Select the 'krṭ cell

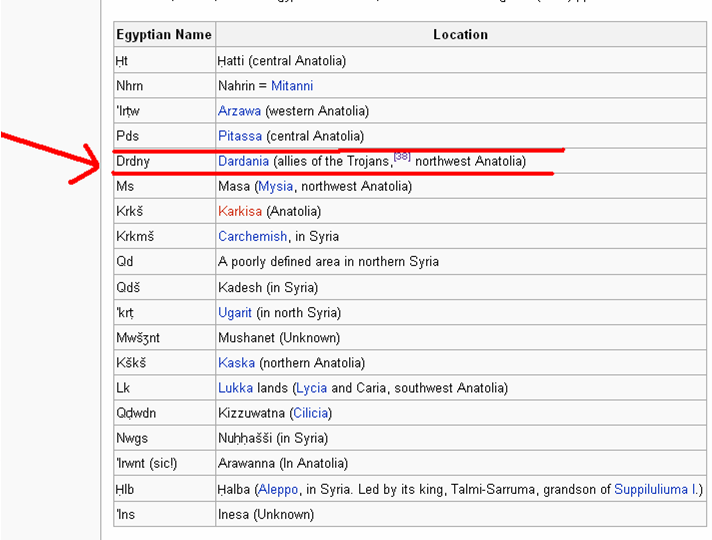pyautogui.click(x=164, y=312)
